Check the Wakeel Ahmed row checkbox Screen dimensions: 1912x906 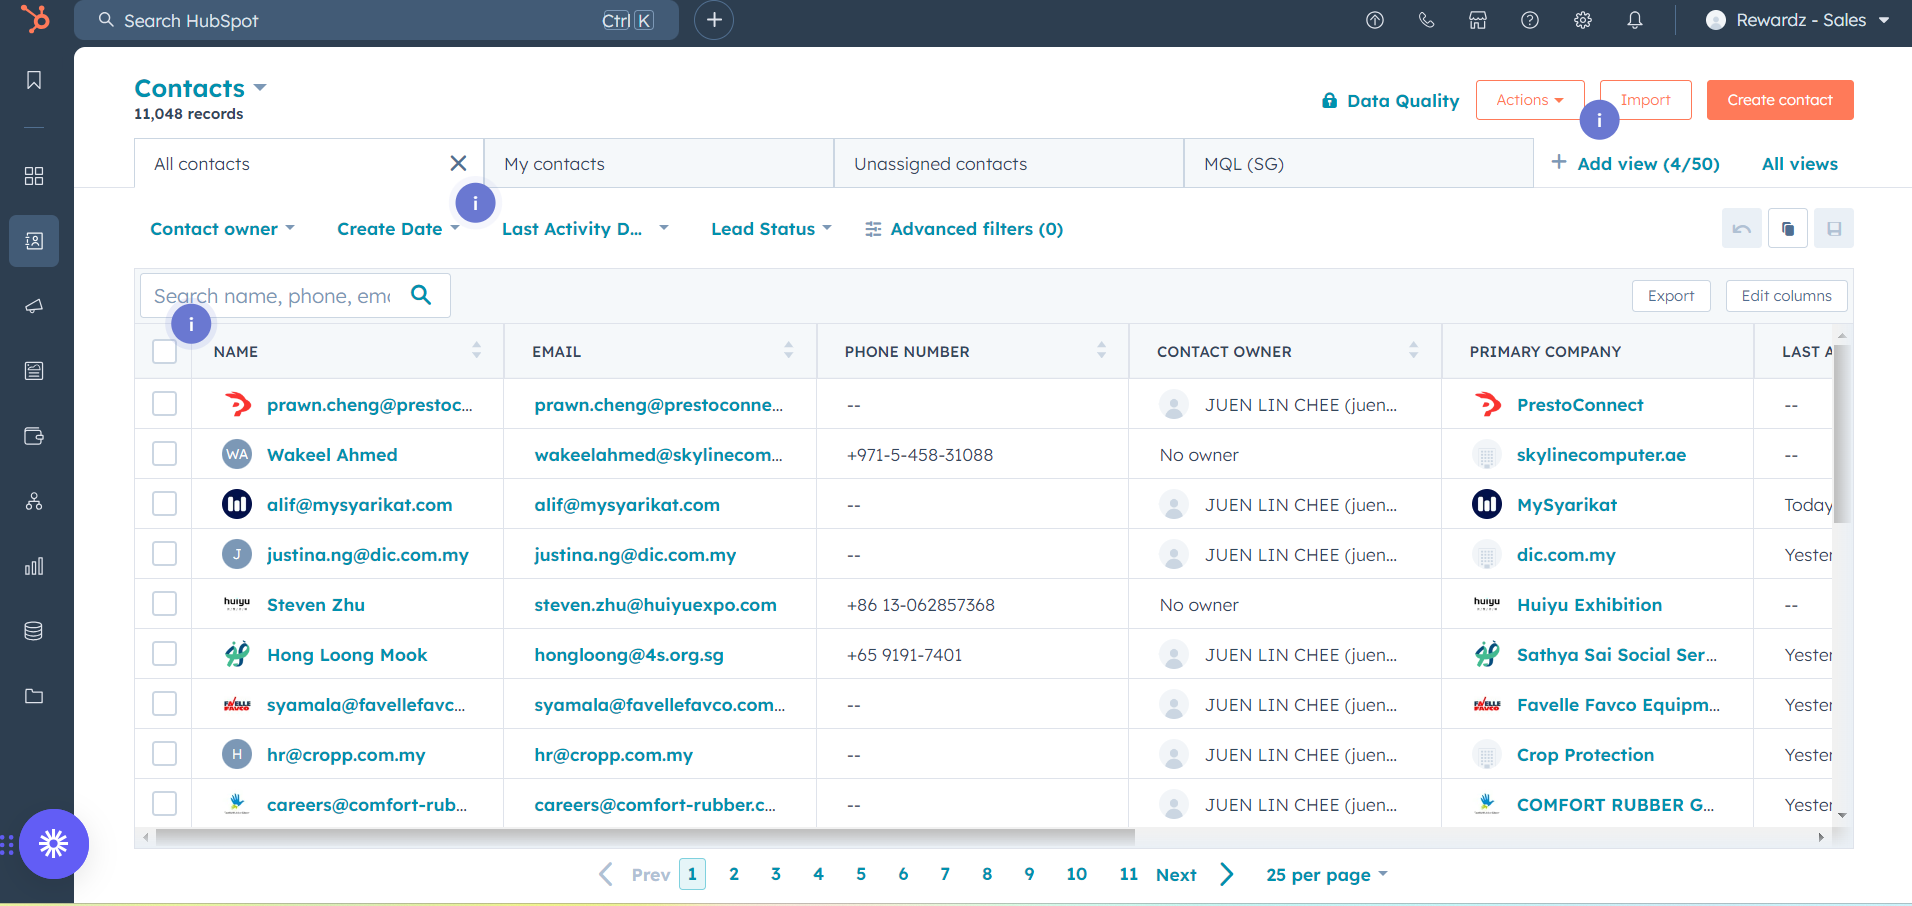[165, 454]
